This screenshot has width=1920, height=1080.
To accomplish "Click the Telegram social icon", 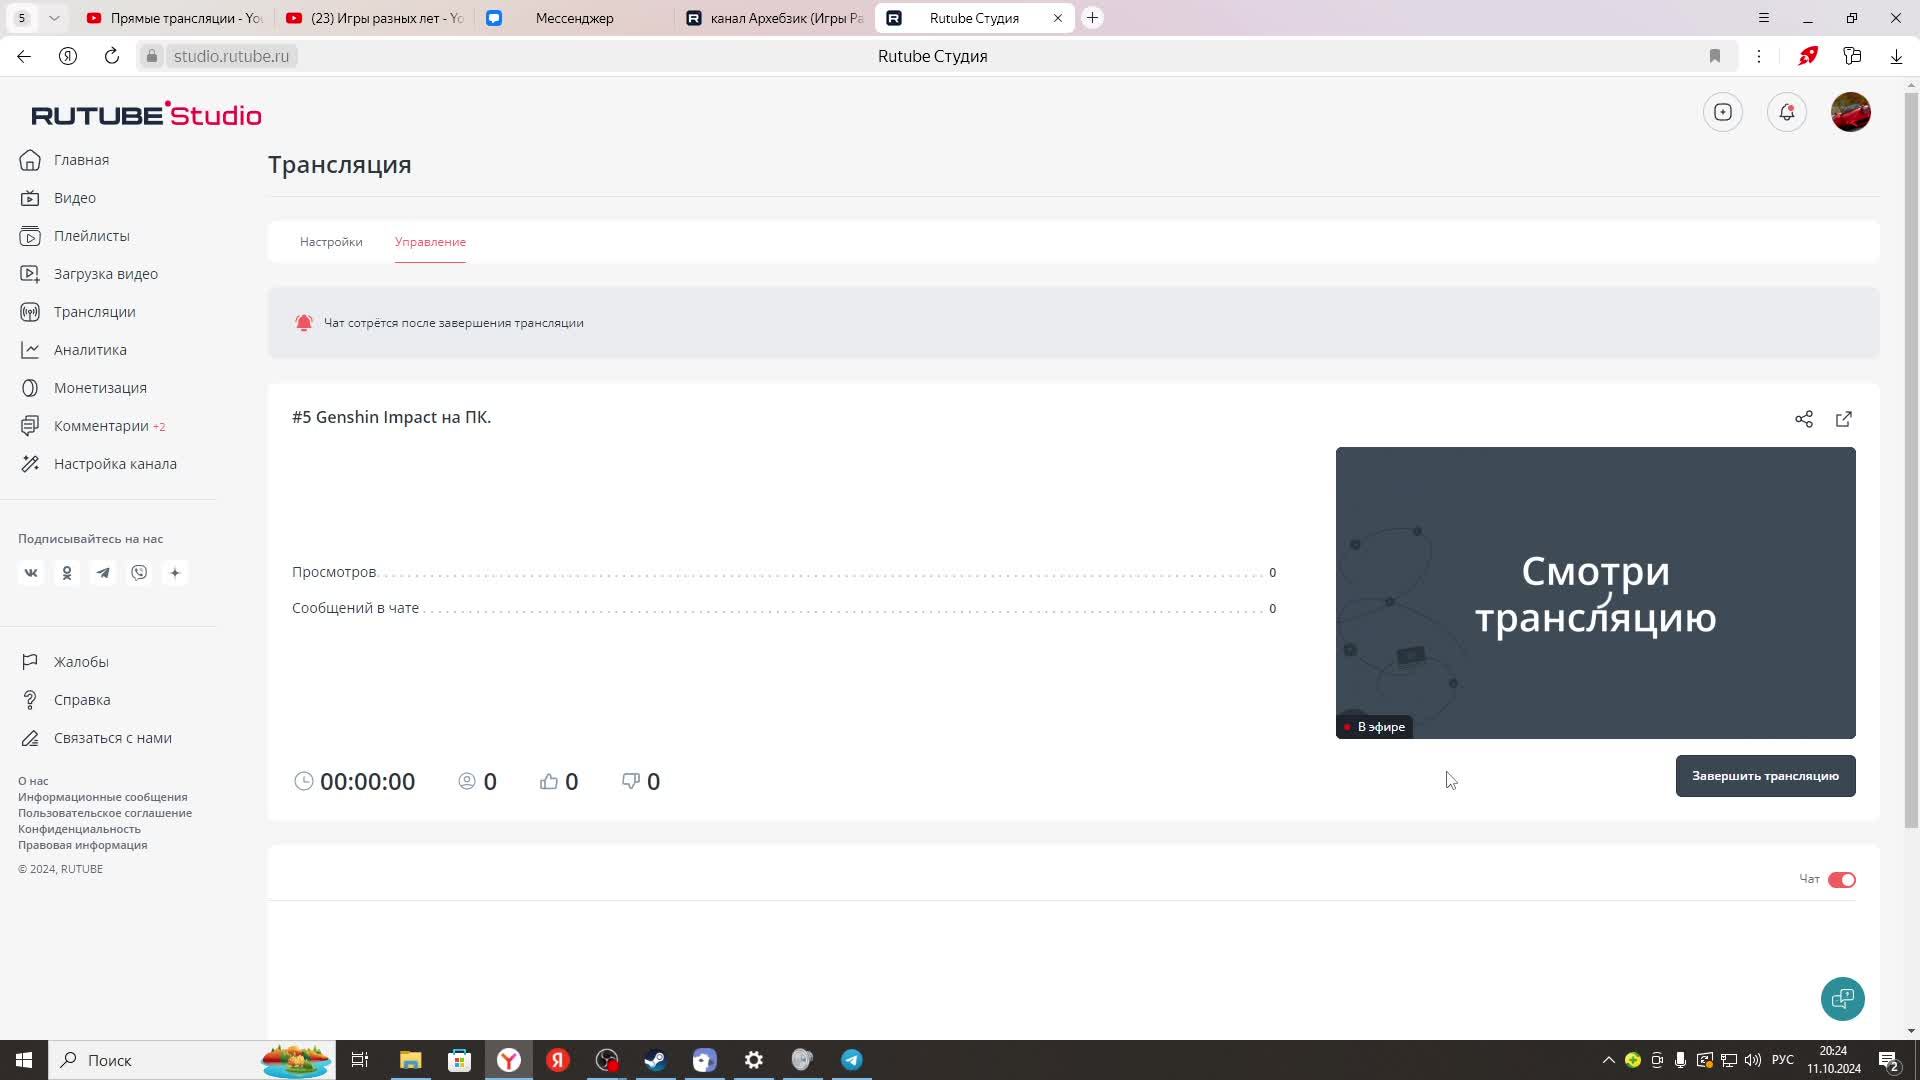I will (x=103, y=573).
